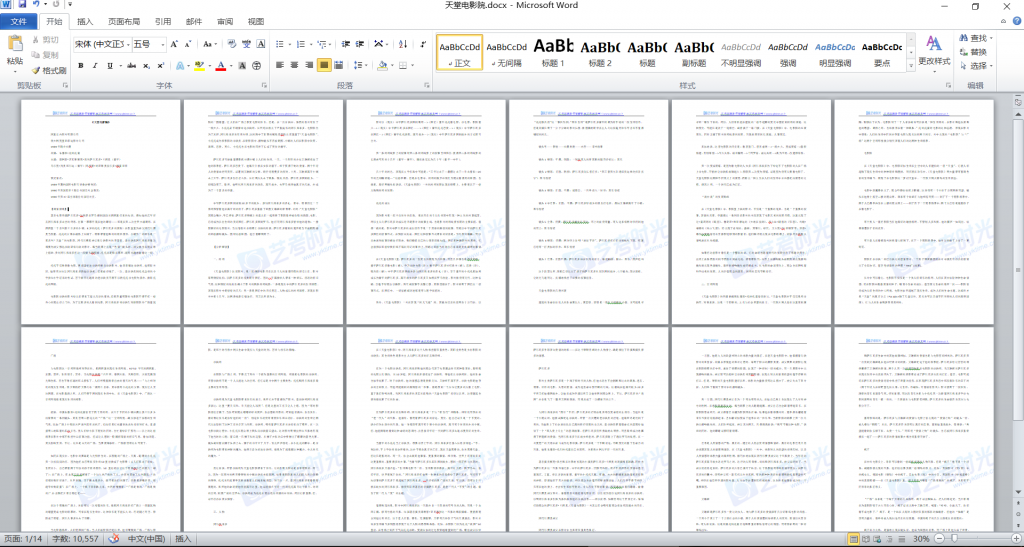1024x547 pixels.
Task: Toggle the justify alignment button
Action: tap(324, 66)
